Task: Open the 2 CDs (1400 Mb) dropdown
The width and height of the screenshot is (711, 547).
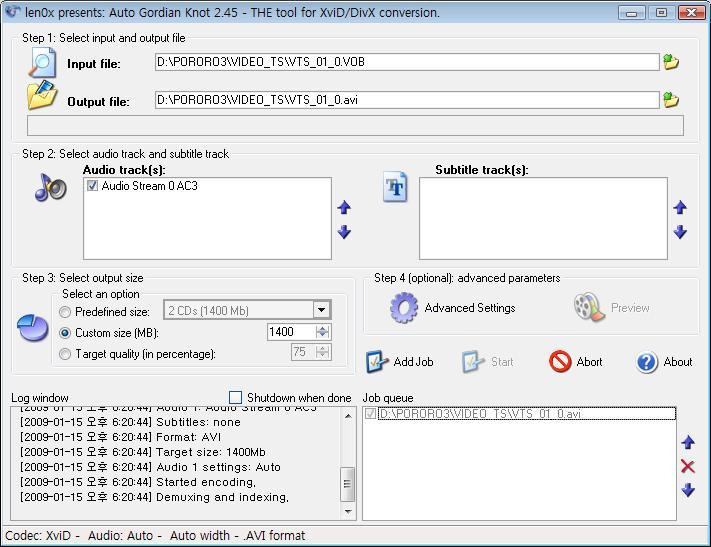Action: pyautogui.click(x=321, y=310)
